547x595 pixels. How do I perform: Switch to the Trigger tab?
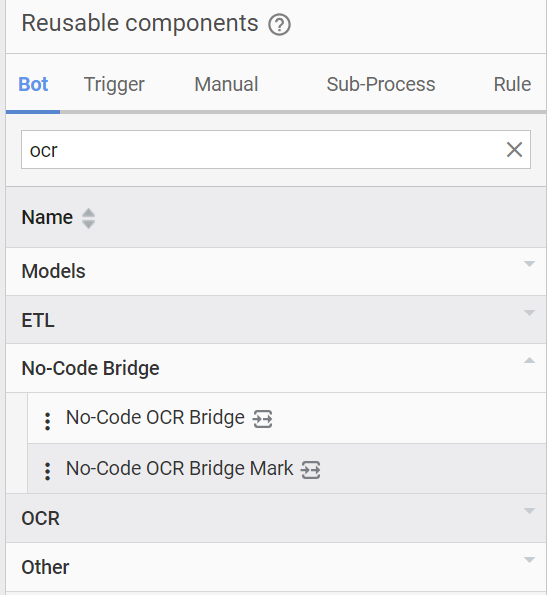(114, 84)
